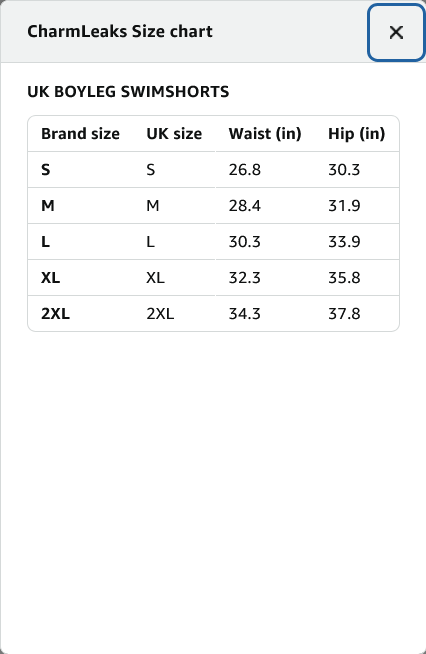Screen dimensions: 426x654
Task: Close the CharmLeaks size chart dialog
Action: click(x=396, y=32)
